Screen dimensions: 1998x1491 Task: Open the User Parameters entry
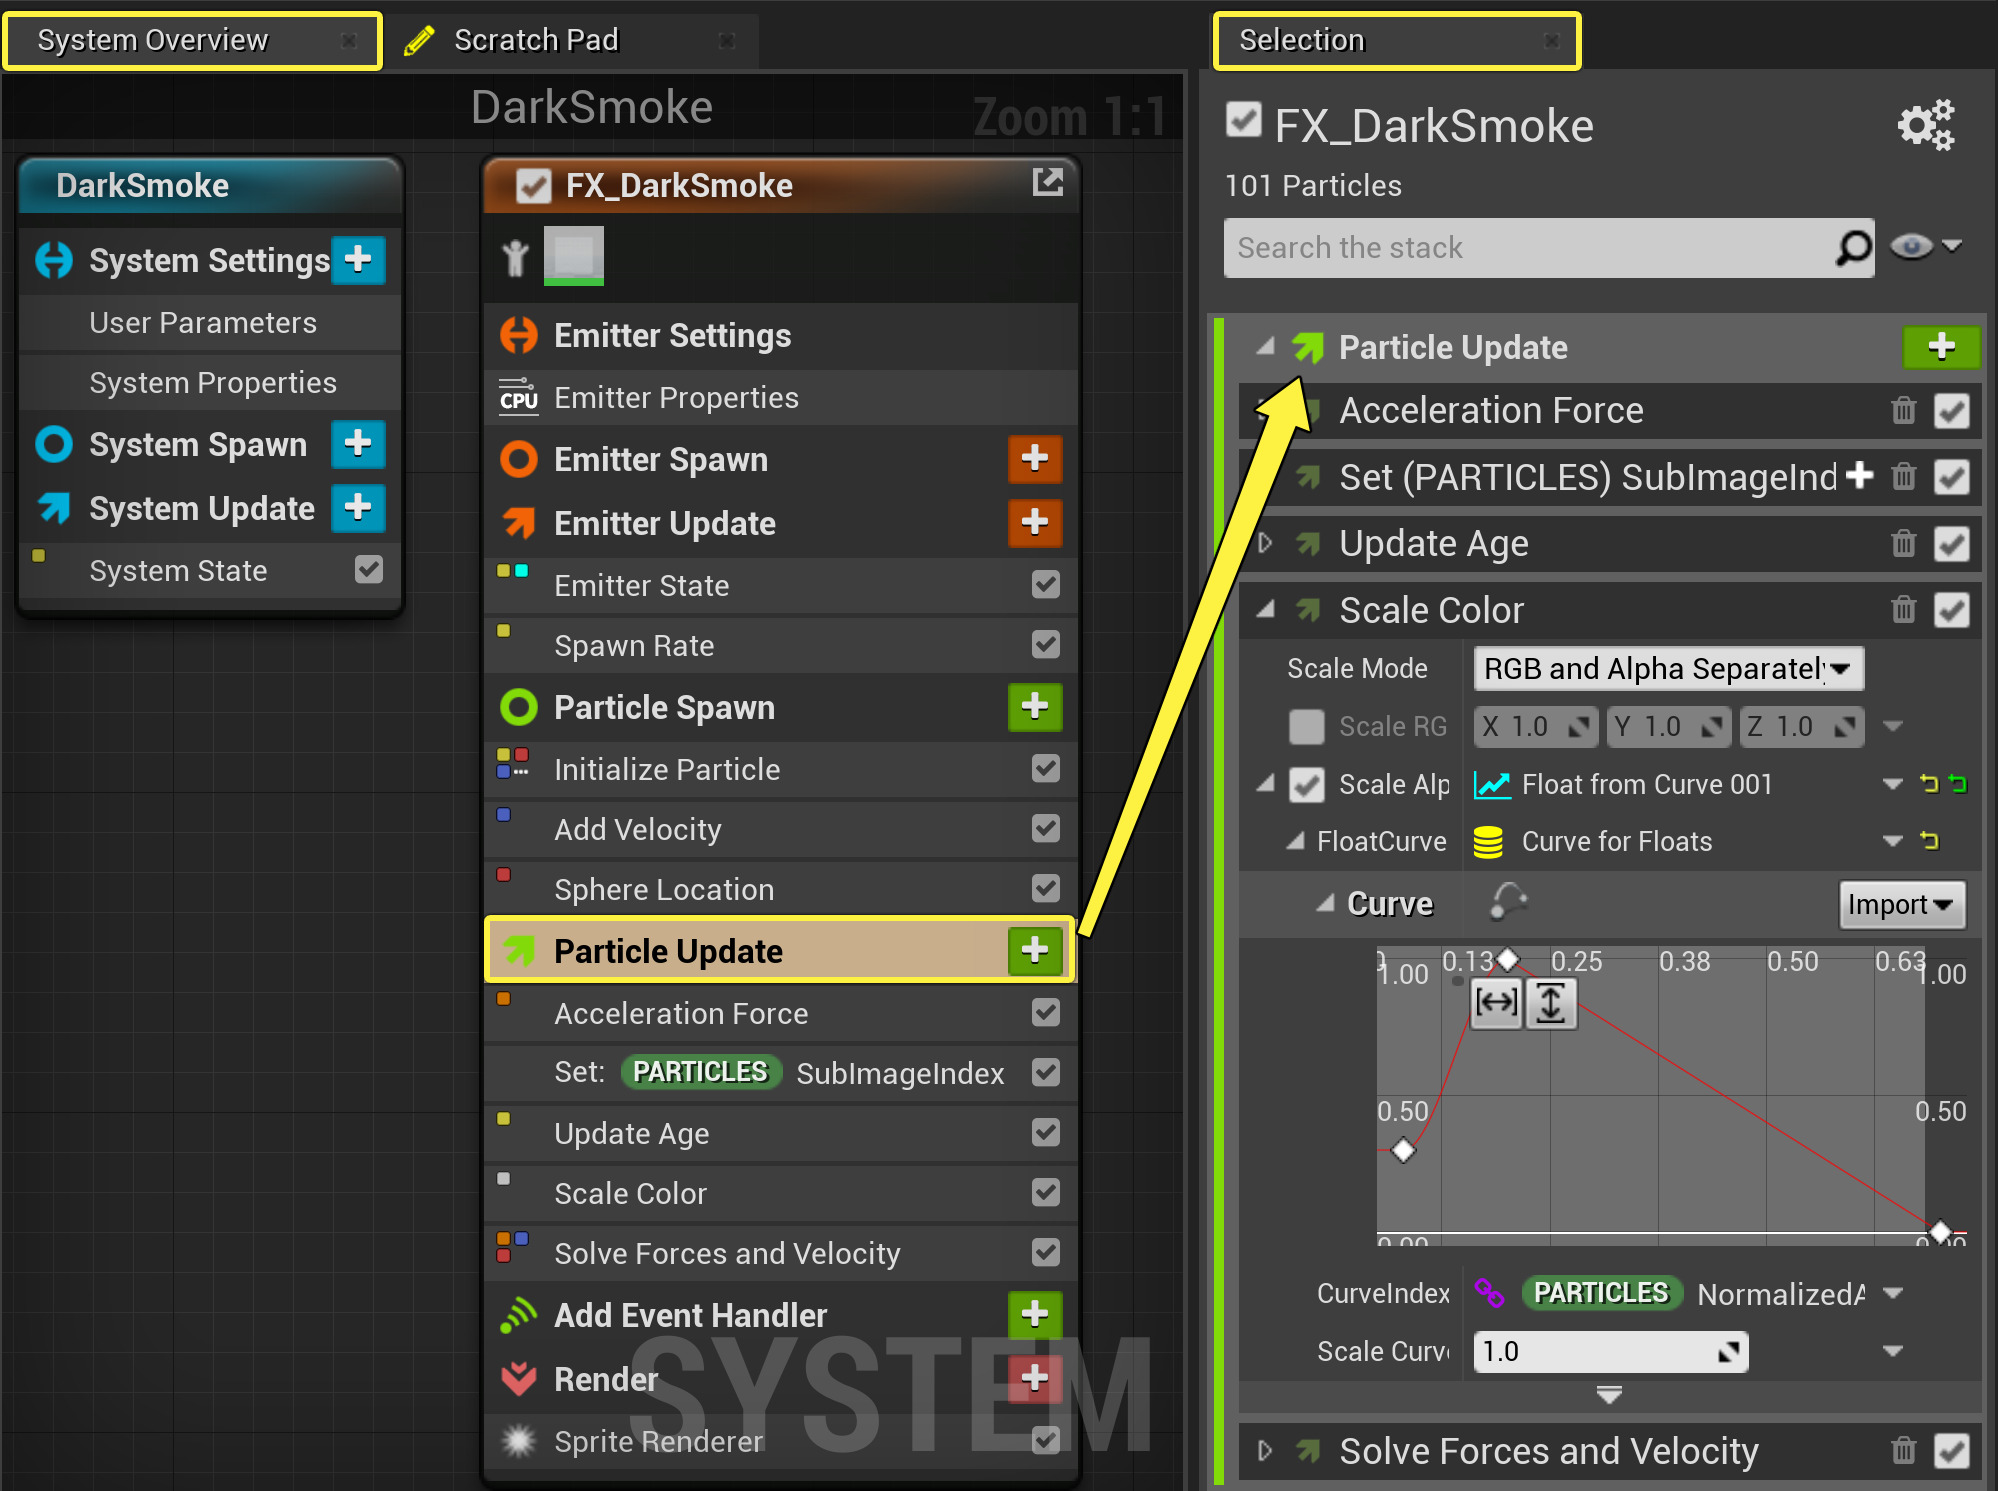[x=203, y=323]
